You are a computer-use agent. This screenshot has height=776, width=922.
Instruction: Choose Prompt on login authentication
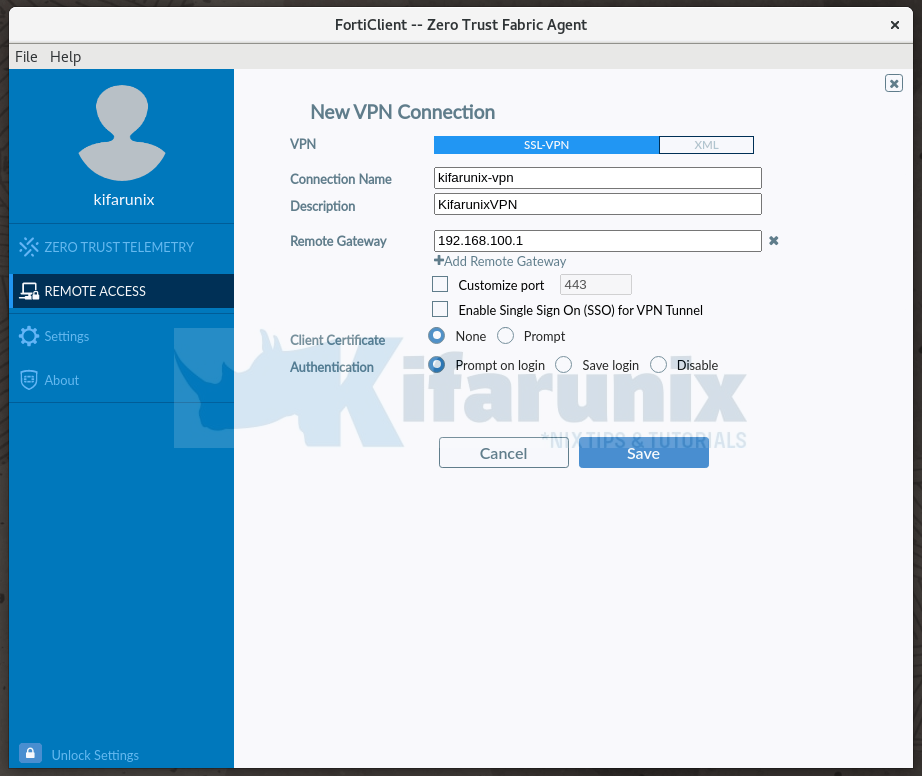[437, 364]
